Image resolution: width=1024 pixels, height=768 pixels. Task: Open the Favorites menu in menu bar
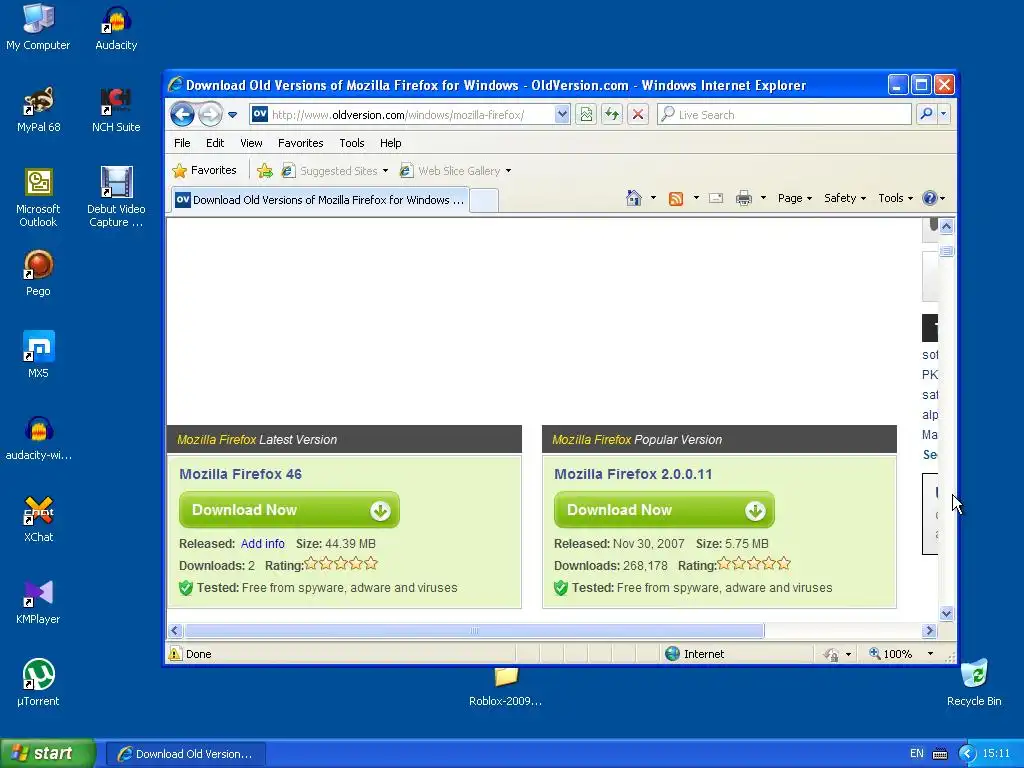click(300, 143)
